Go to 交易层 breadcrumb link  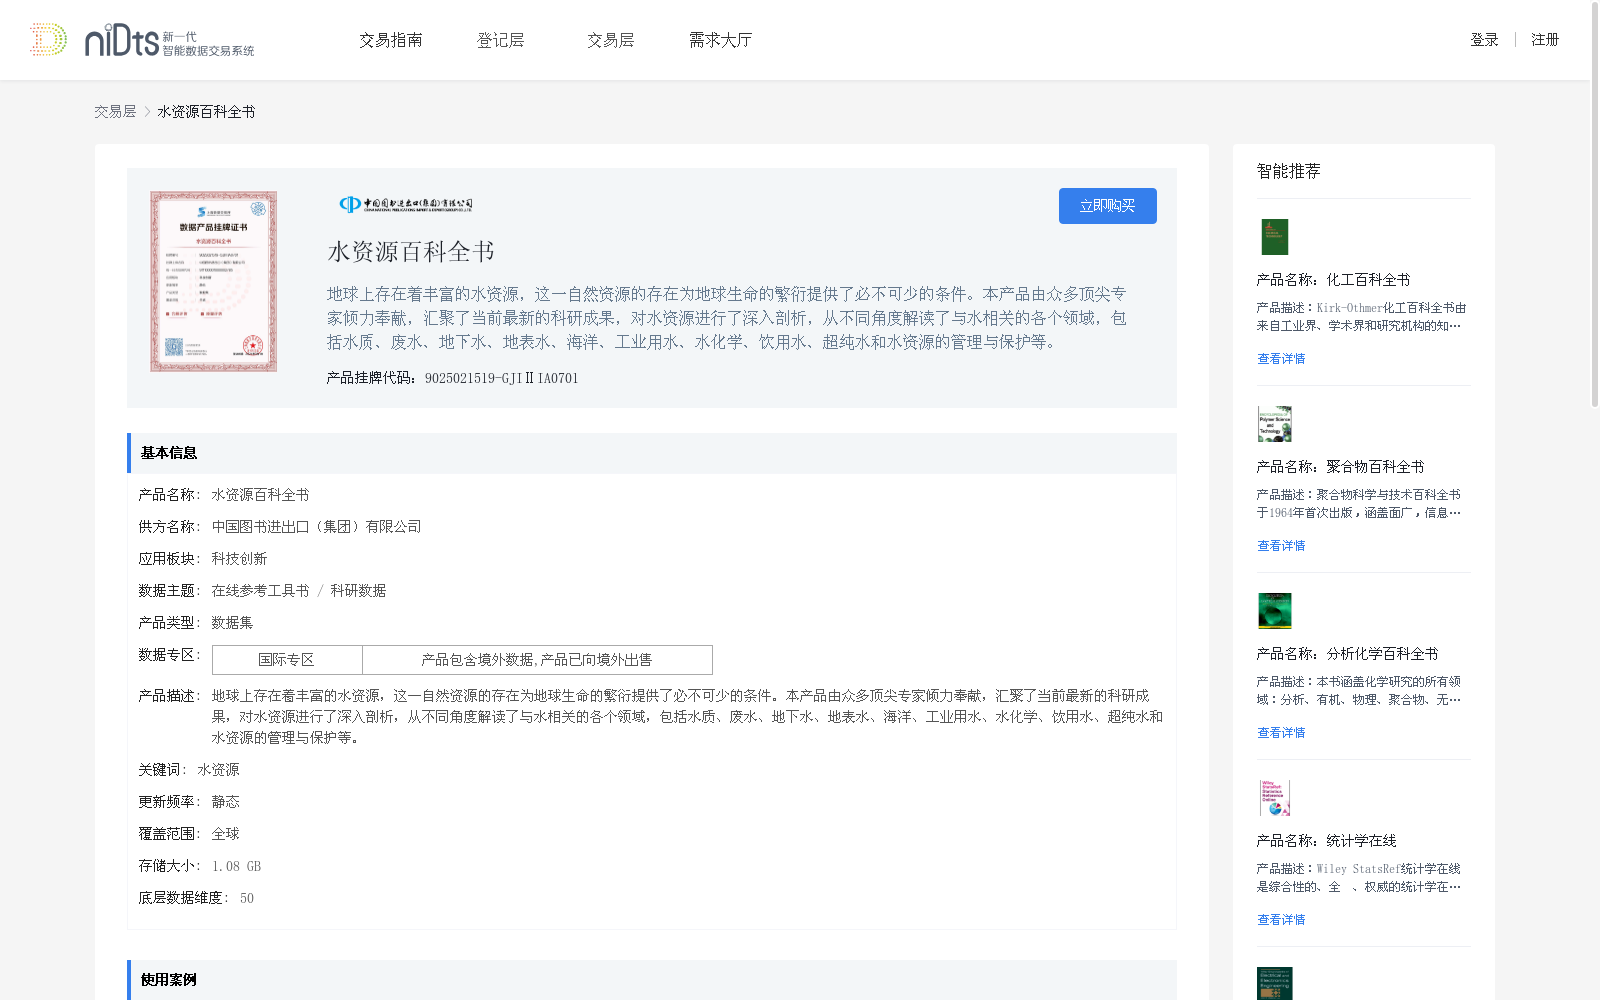tap(115, 112)
